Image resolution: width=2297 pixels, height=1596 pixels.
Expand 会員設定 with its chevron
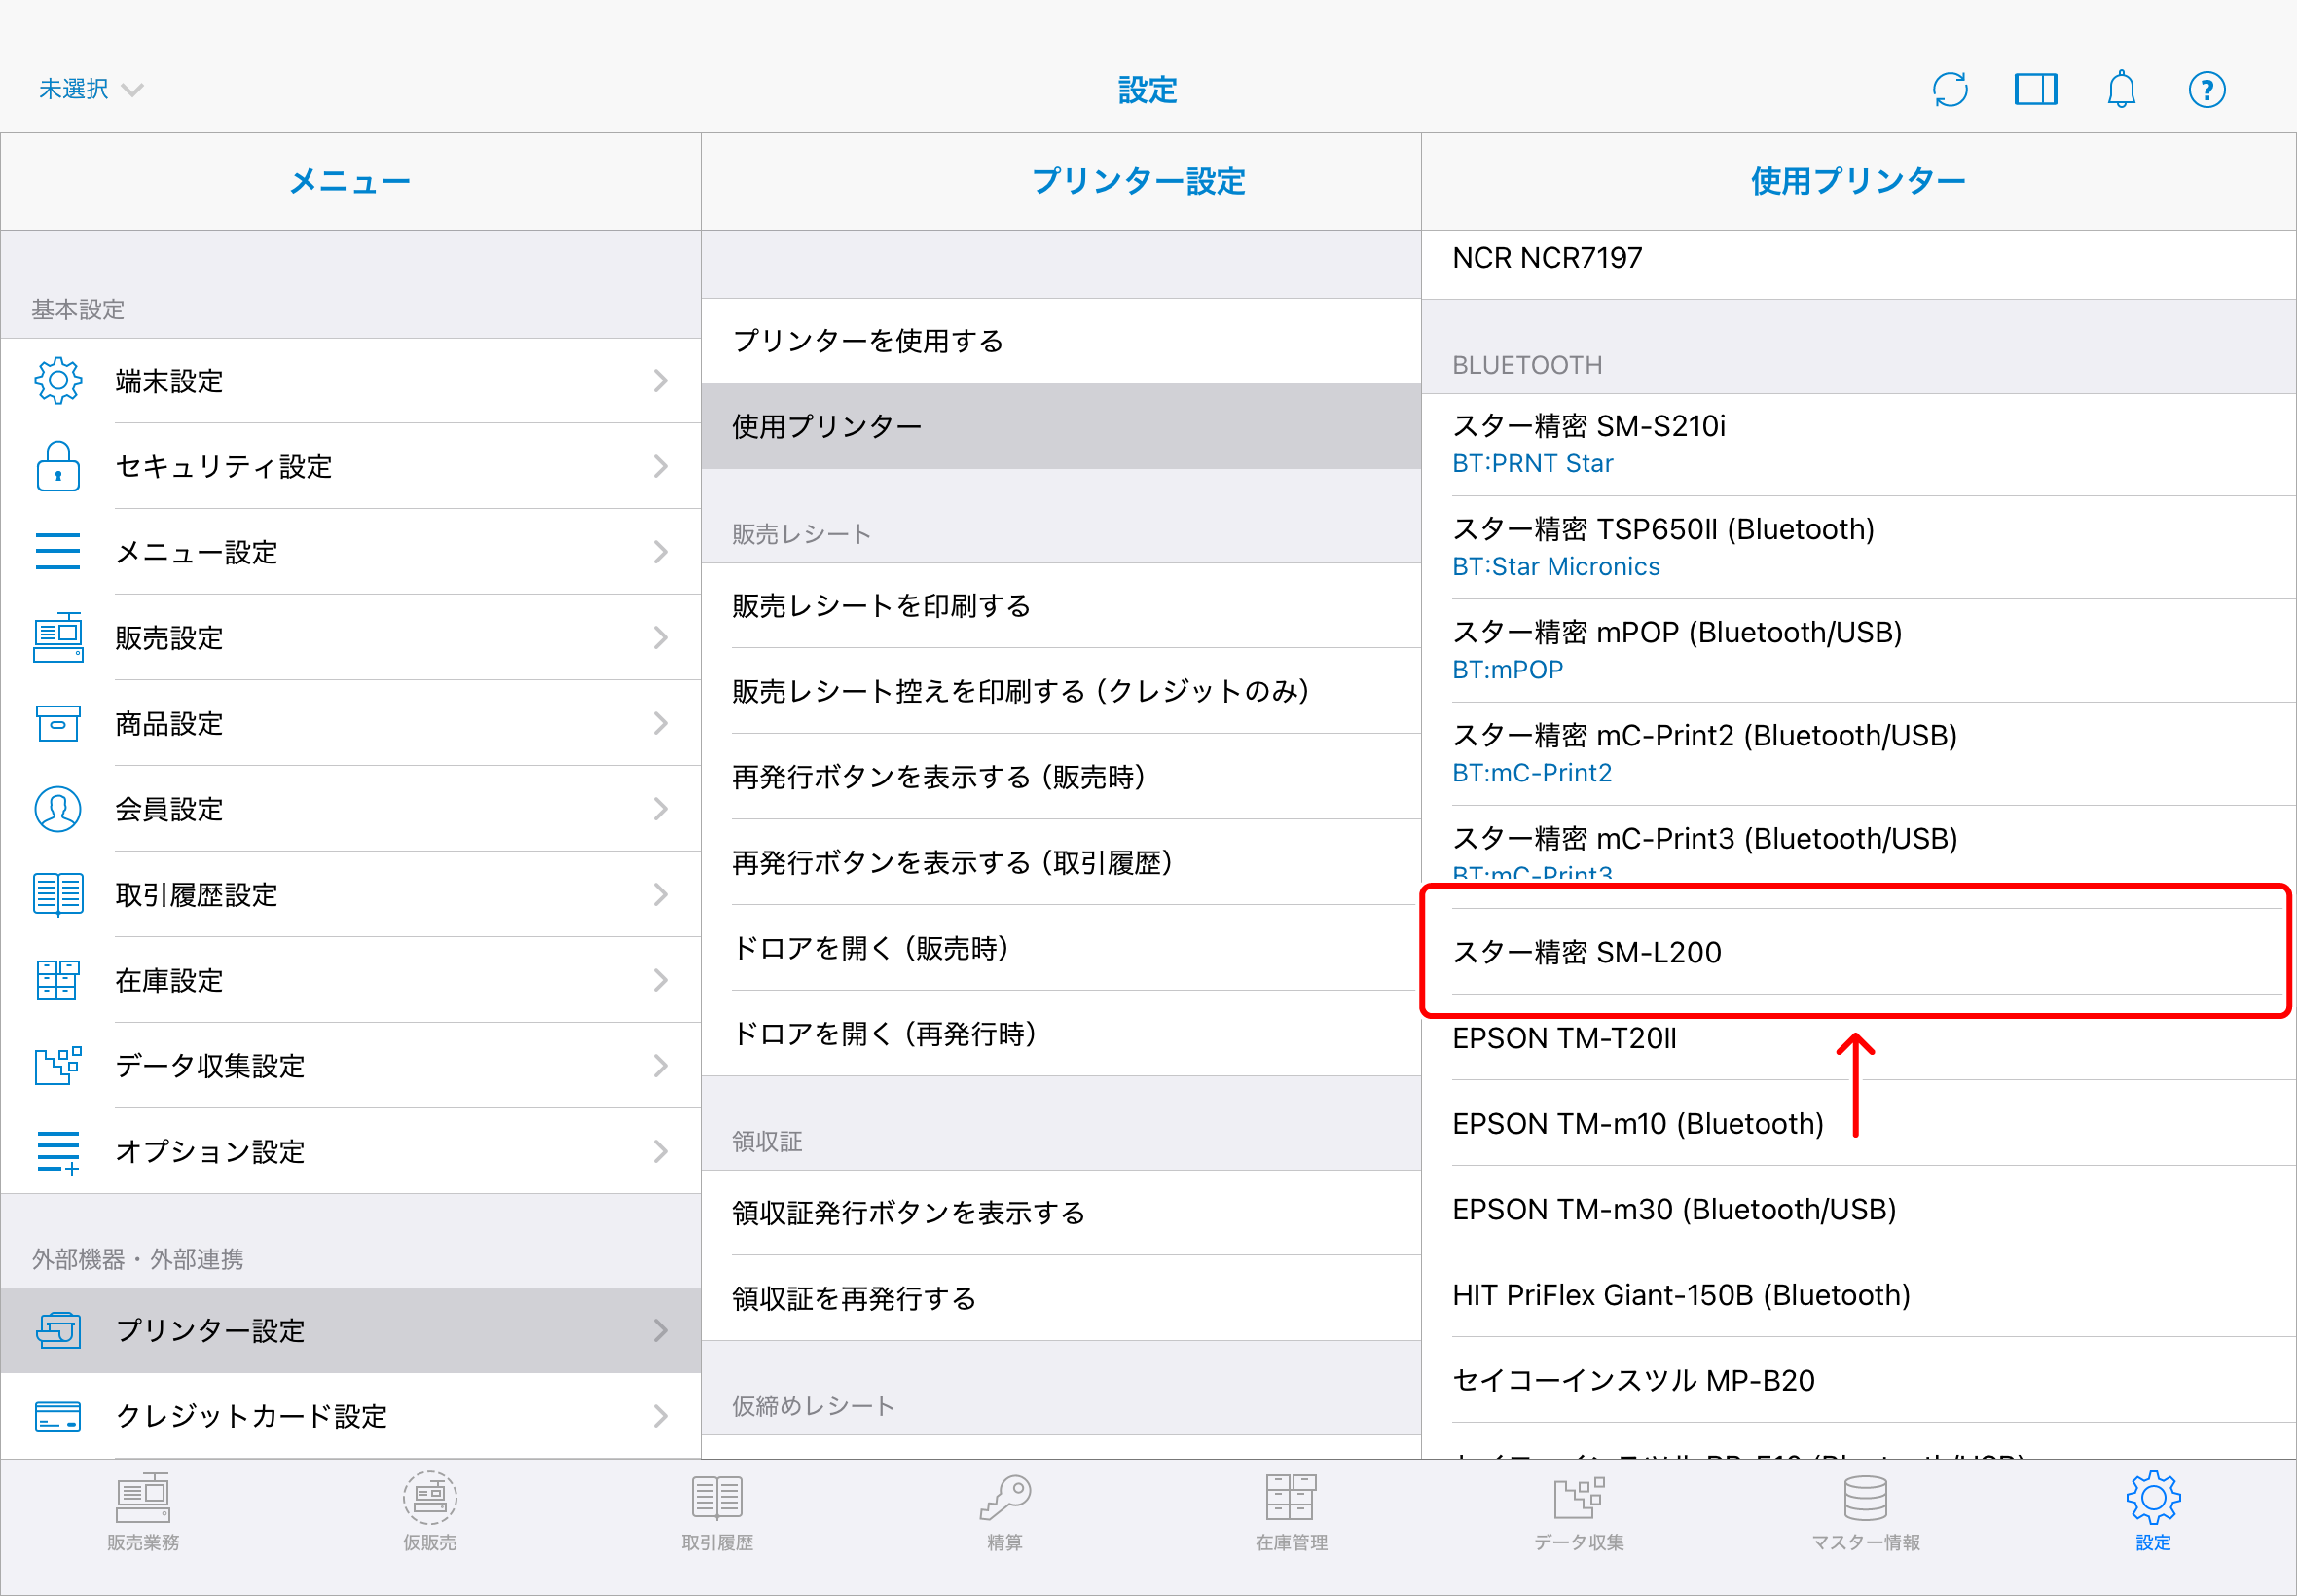(660, 809)
